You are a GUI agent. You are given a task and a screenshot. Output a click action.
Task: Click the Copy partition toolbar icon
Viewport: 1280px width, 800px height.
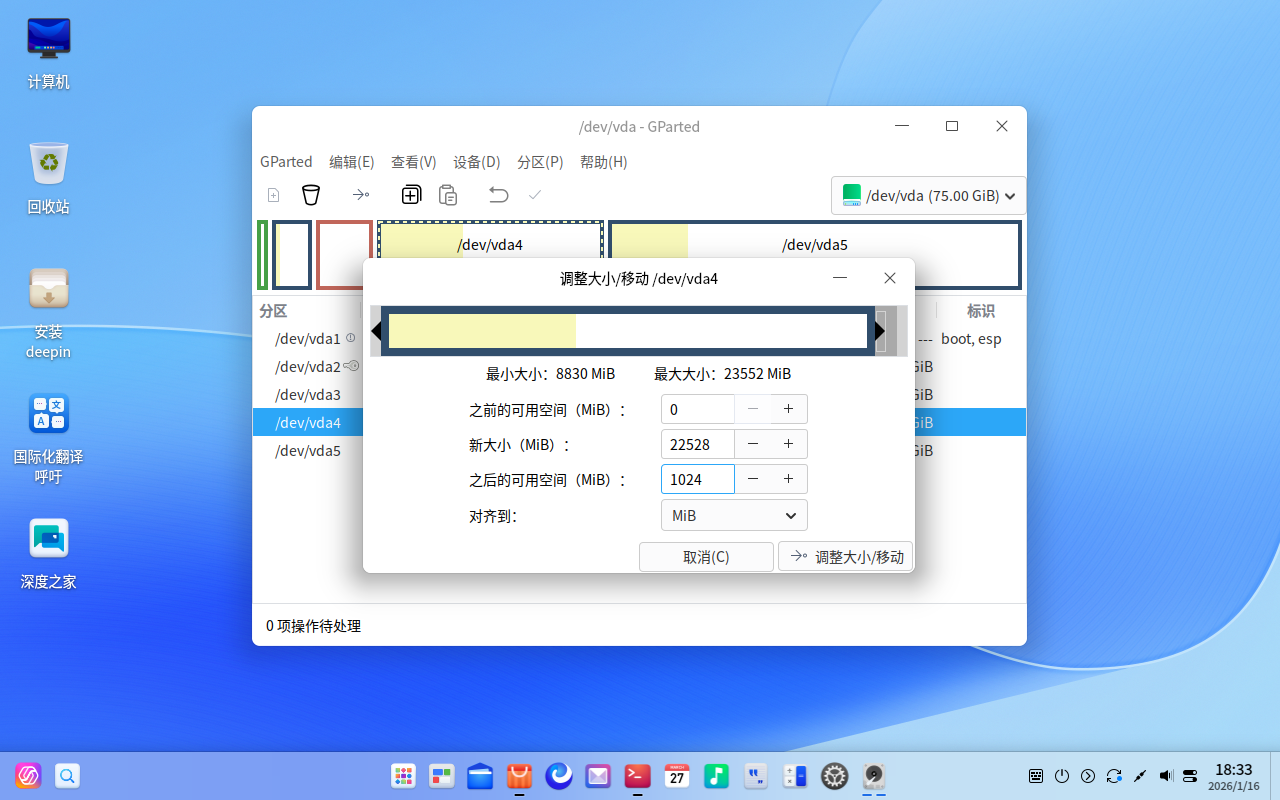pos(411,195)
